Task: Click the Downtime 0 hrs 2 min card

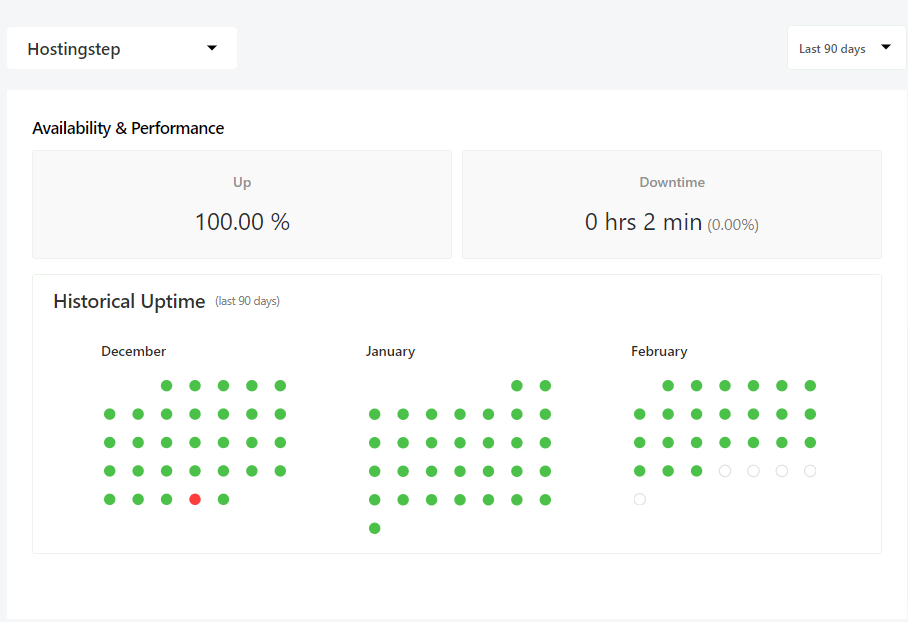Action: click(x=672, y=204)
